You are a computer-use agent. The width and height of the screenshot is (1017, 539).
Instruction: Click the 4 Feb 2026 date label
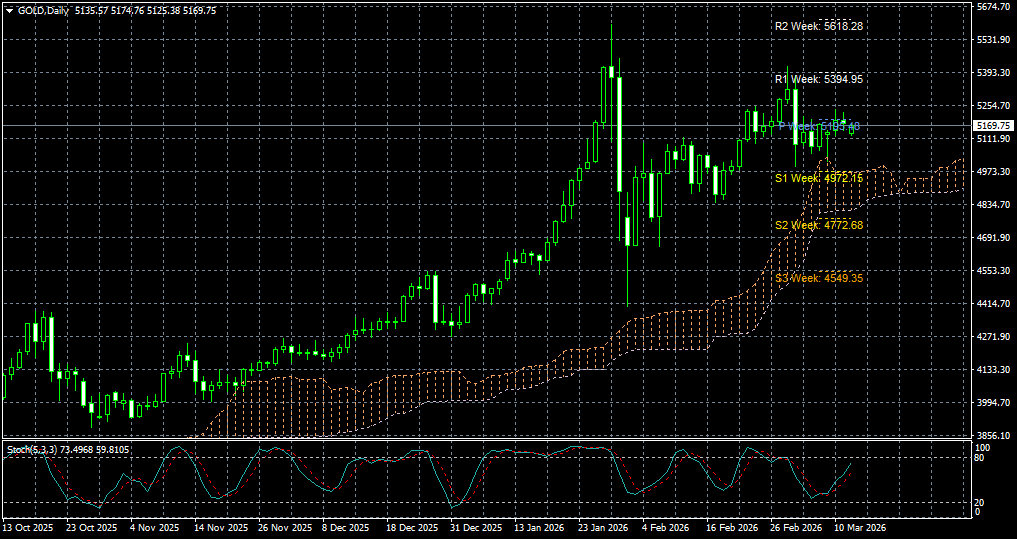click(x=665, y=528)
